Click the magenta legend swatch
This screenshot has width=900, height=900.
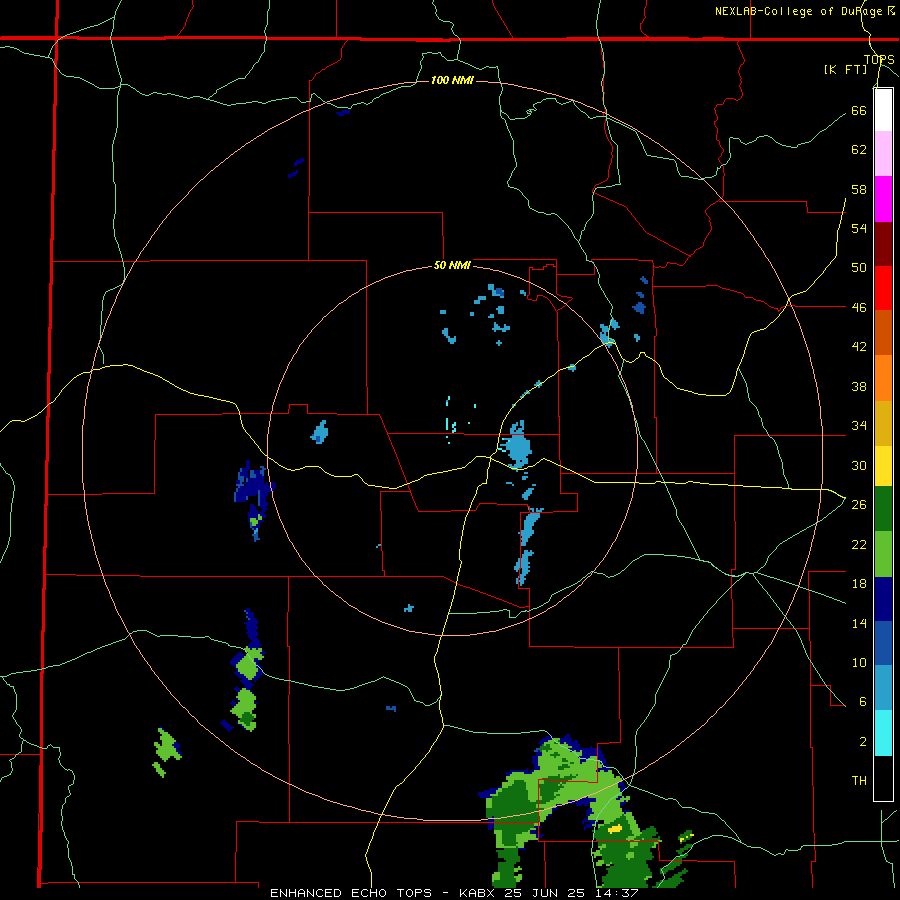883,199
